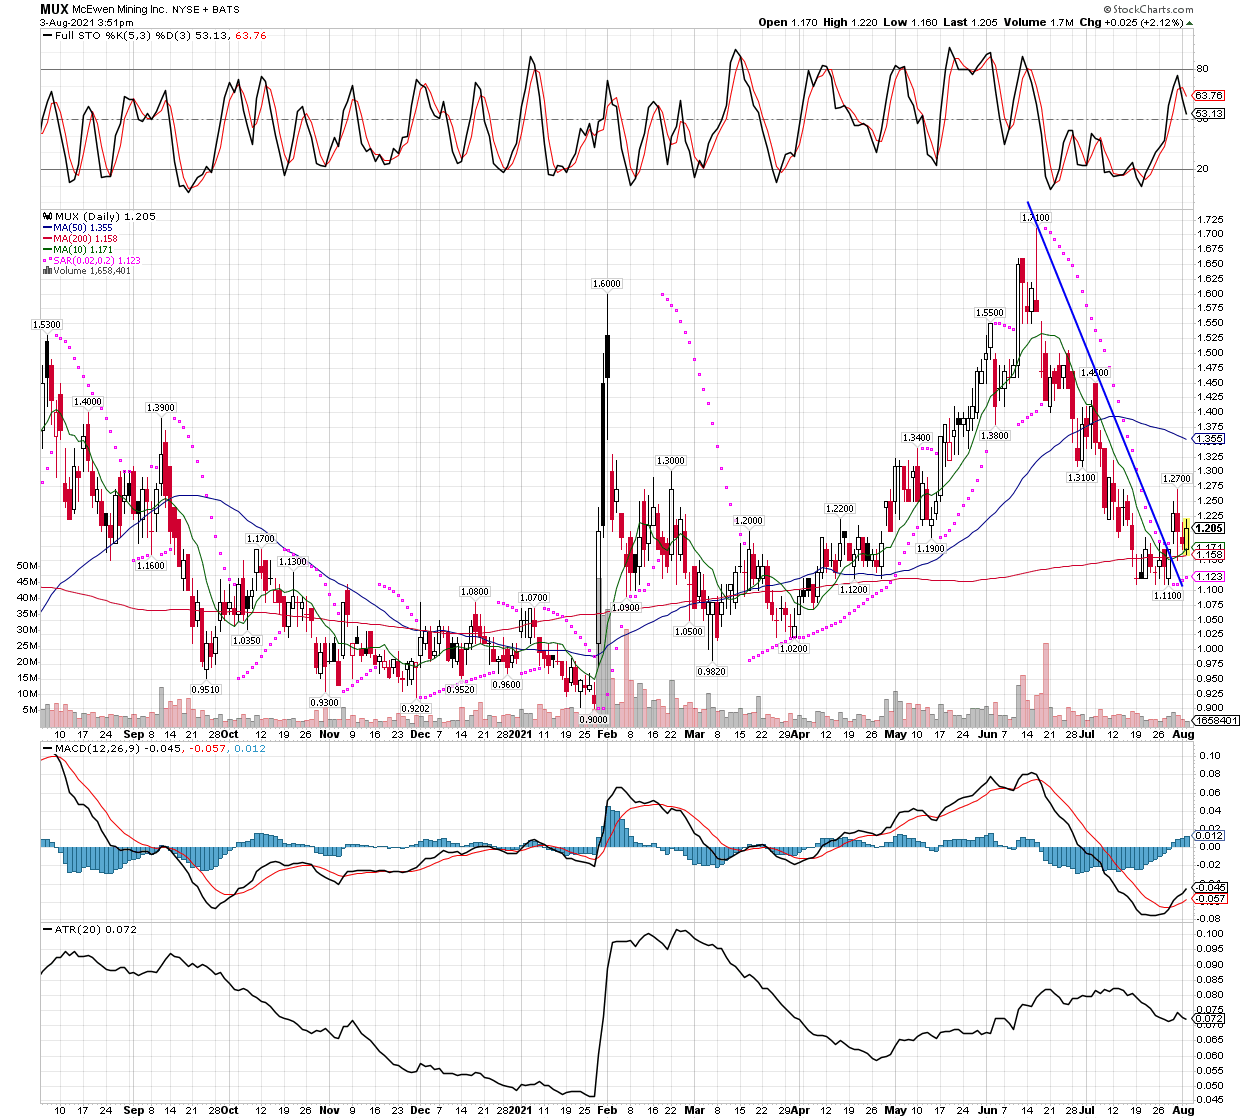This screenshot has height=1119, width=1240.
Task: Click the 0.9820 low price label
Action: point(712,672)
